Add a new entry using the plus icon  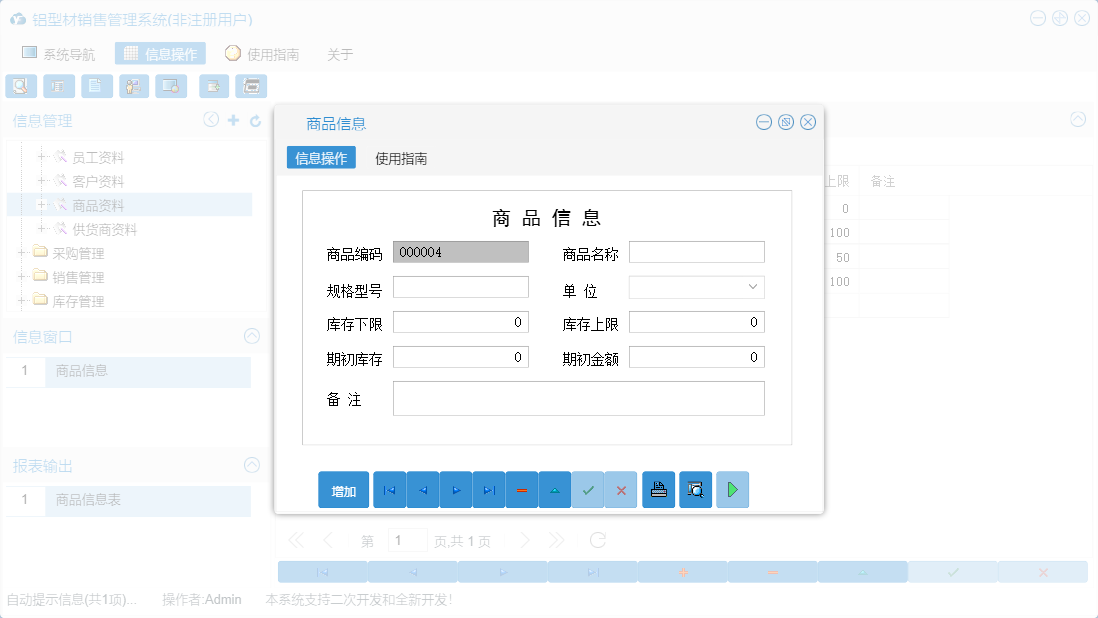[232, 119]
